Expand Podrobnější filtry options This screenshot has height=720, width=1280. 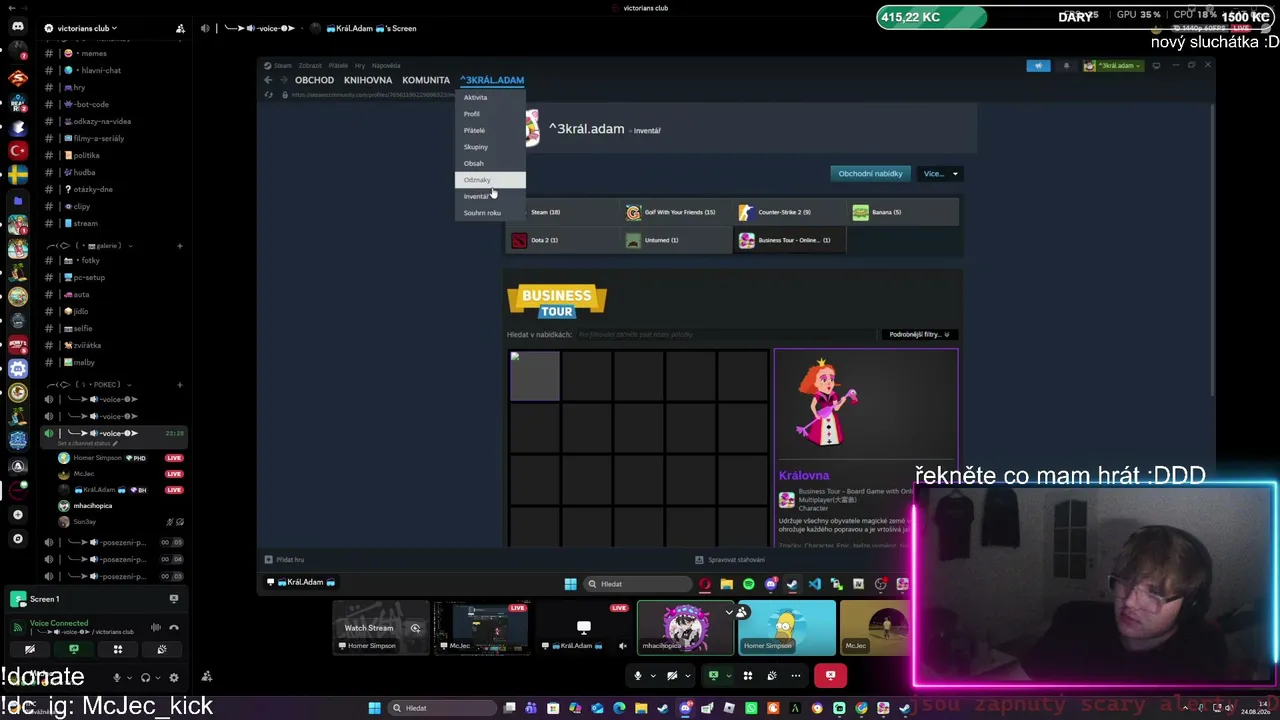click(919, 334)
